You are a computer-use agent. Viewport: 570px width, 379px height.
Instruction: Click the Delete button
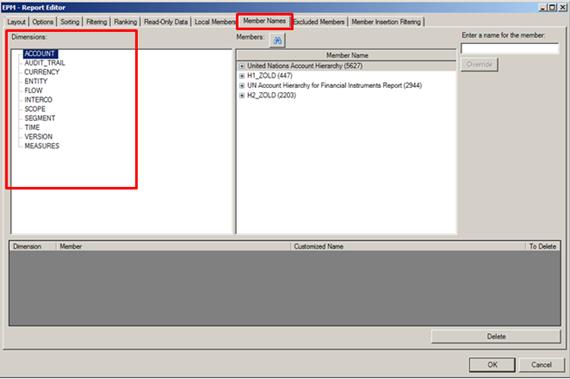(496, 336)
